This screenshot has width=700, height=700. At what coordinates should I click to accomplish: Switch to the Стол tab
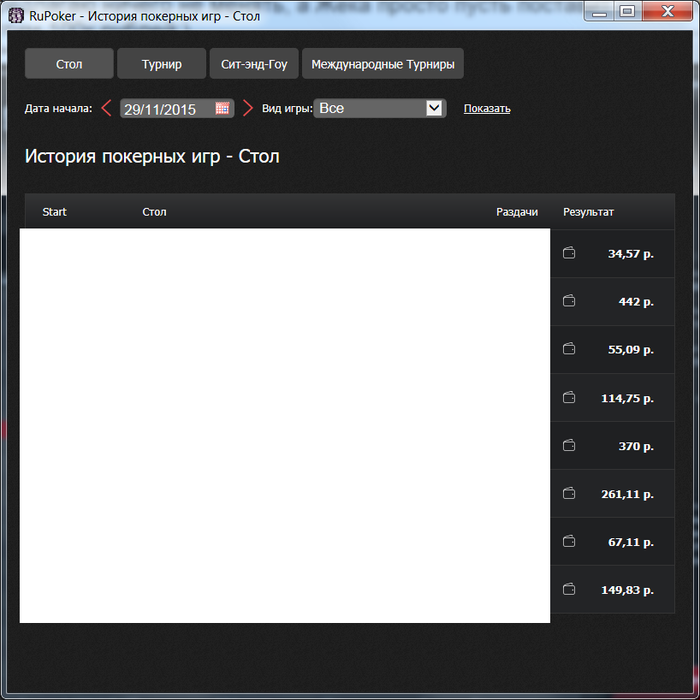click(x=69, y=64)
